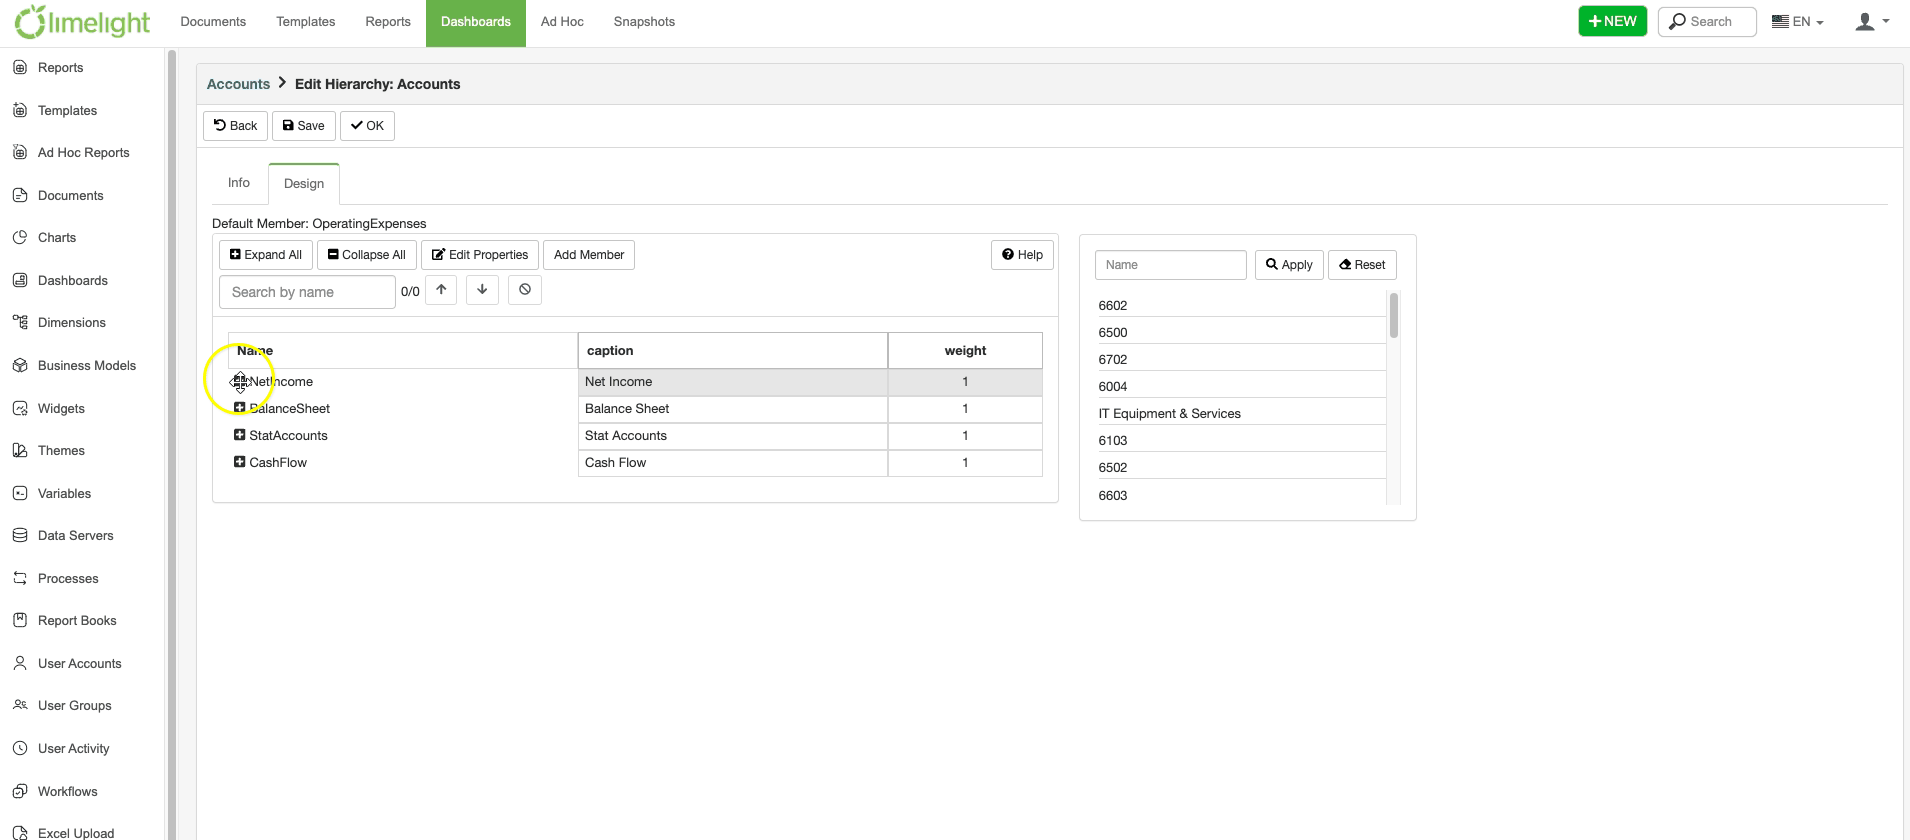The height and width of the screenshot is (840, 1910).
Task: Open the user profile icon menu
Action: 1871,22
